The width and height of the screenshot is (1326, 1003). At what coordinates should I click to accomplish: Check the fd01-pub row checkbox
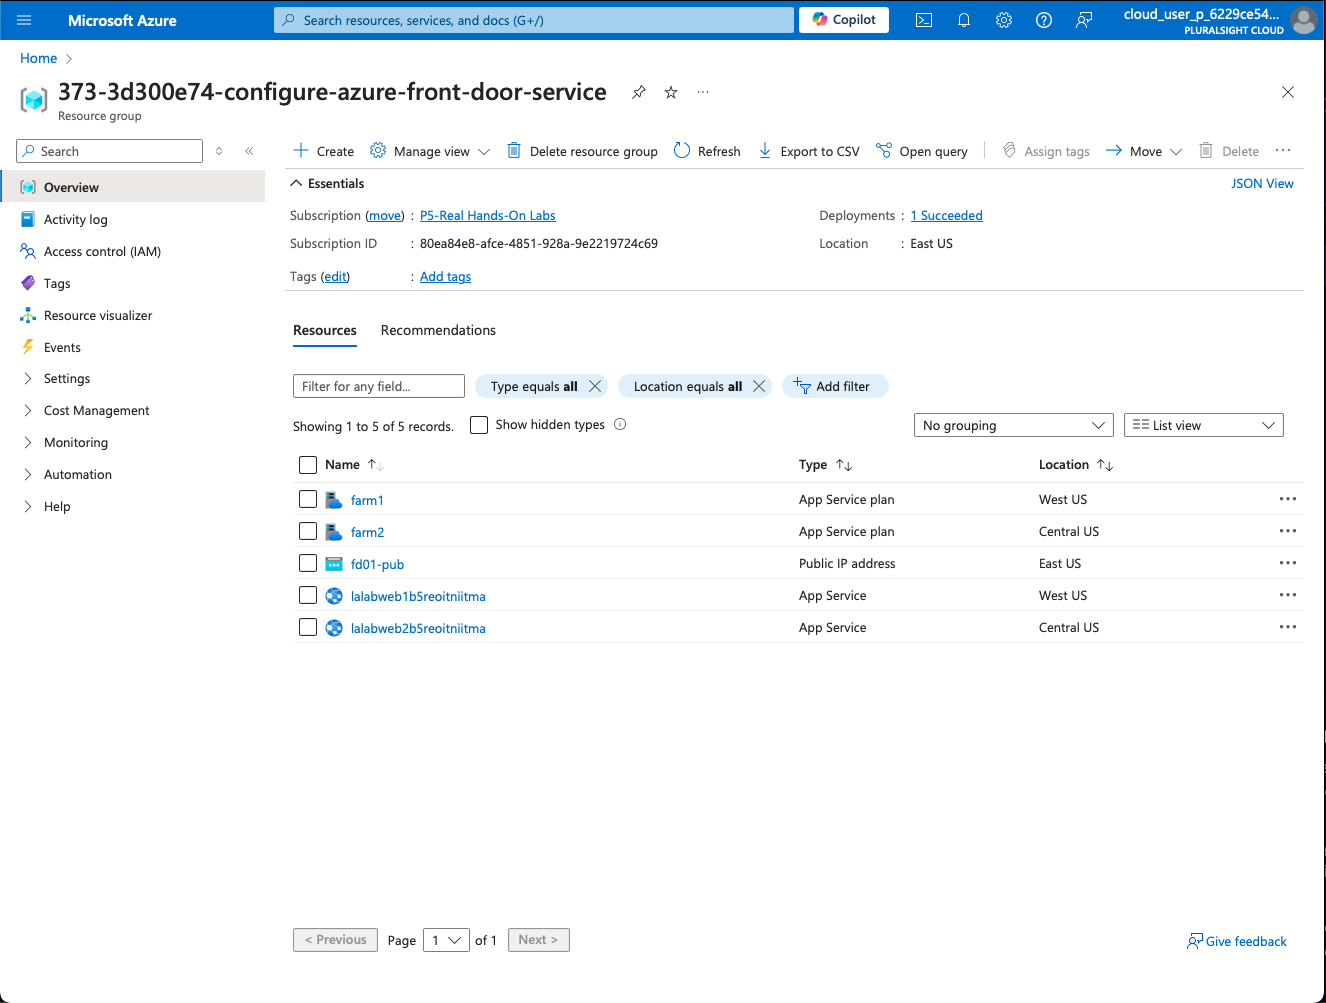click(308, 563)
